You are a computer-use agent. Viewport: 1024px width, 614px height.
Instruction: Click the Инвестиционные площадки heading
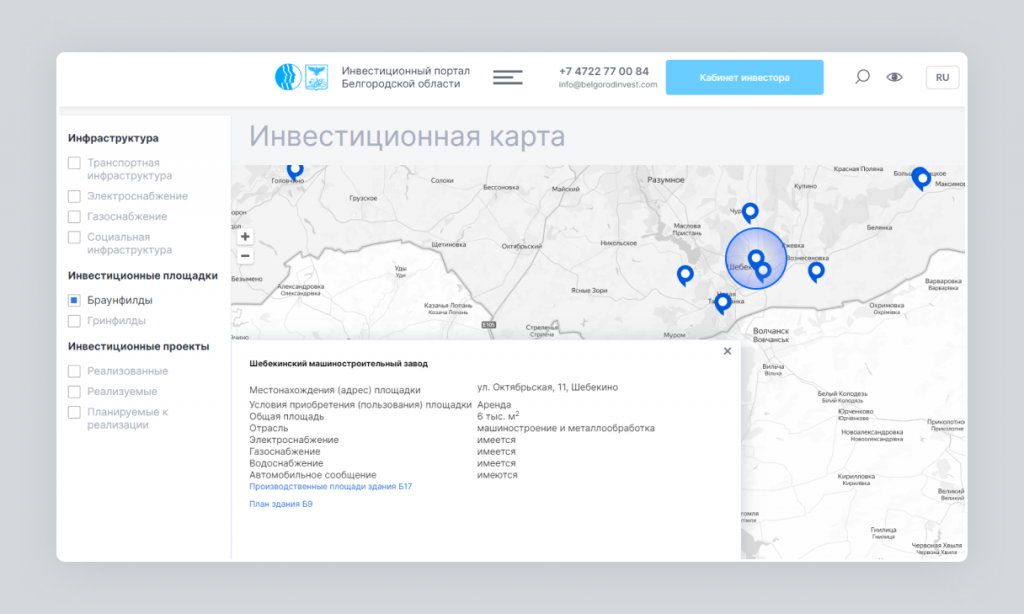143,276
